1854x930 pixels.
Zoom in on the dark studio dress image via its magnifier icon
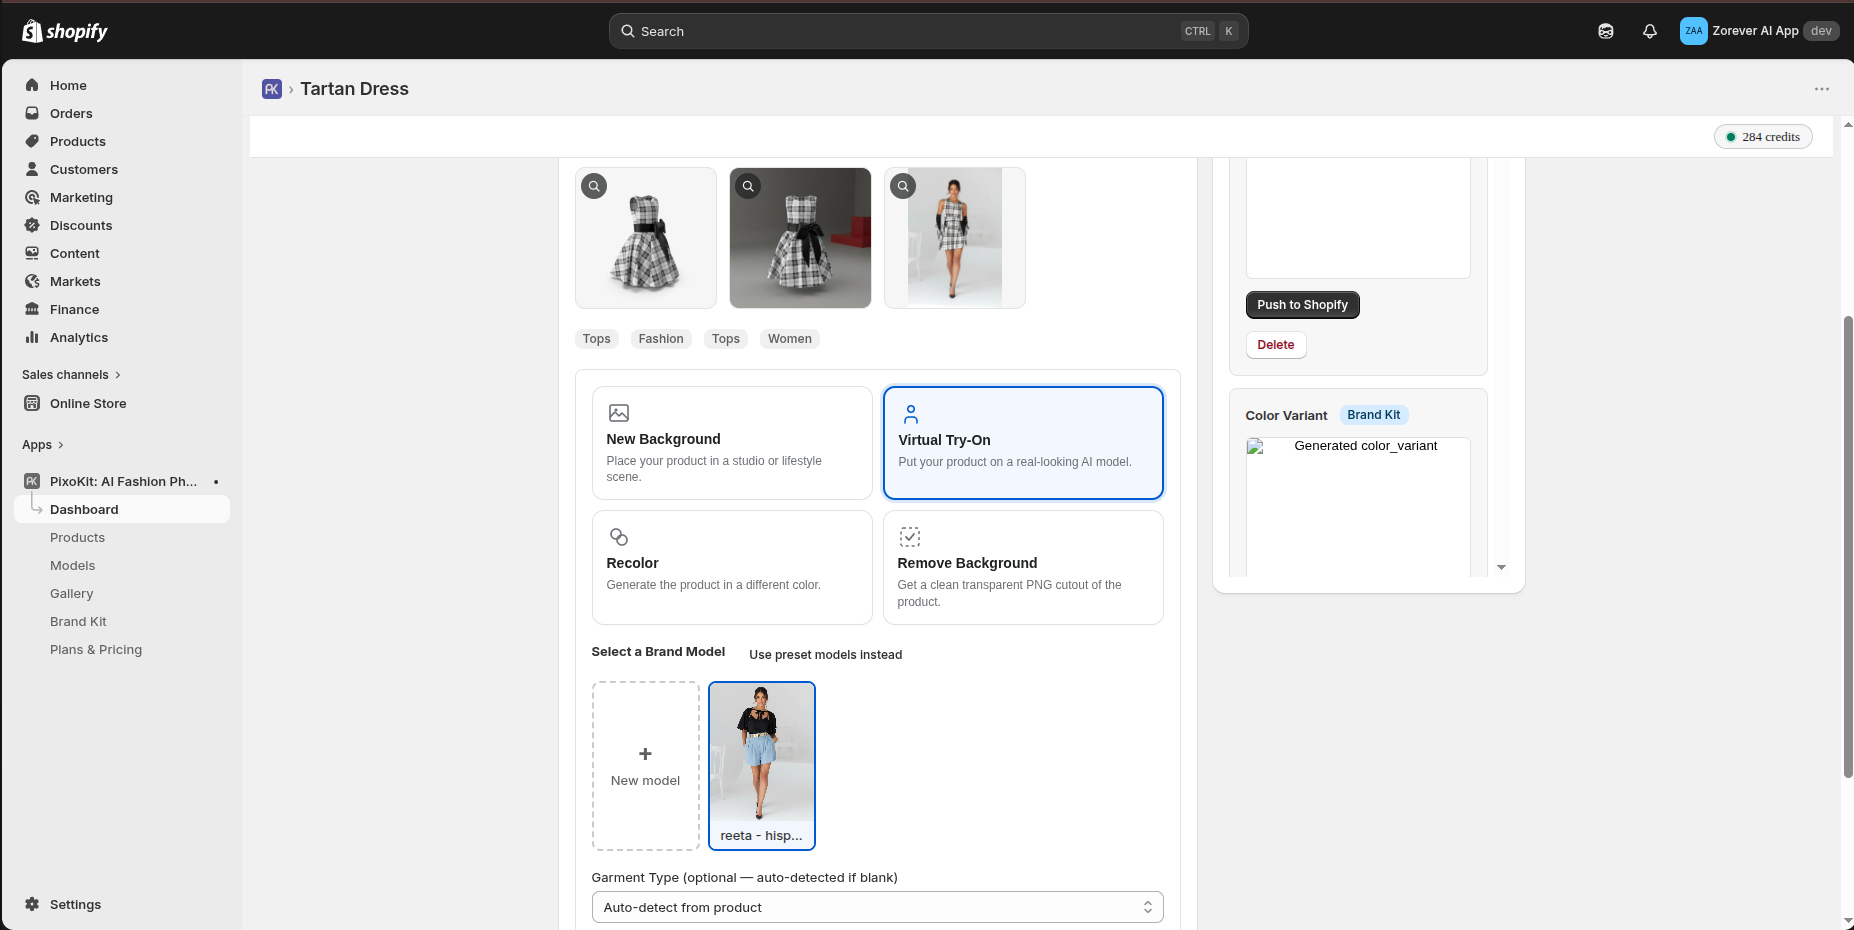coord(748,186)
